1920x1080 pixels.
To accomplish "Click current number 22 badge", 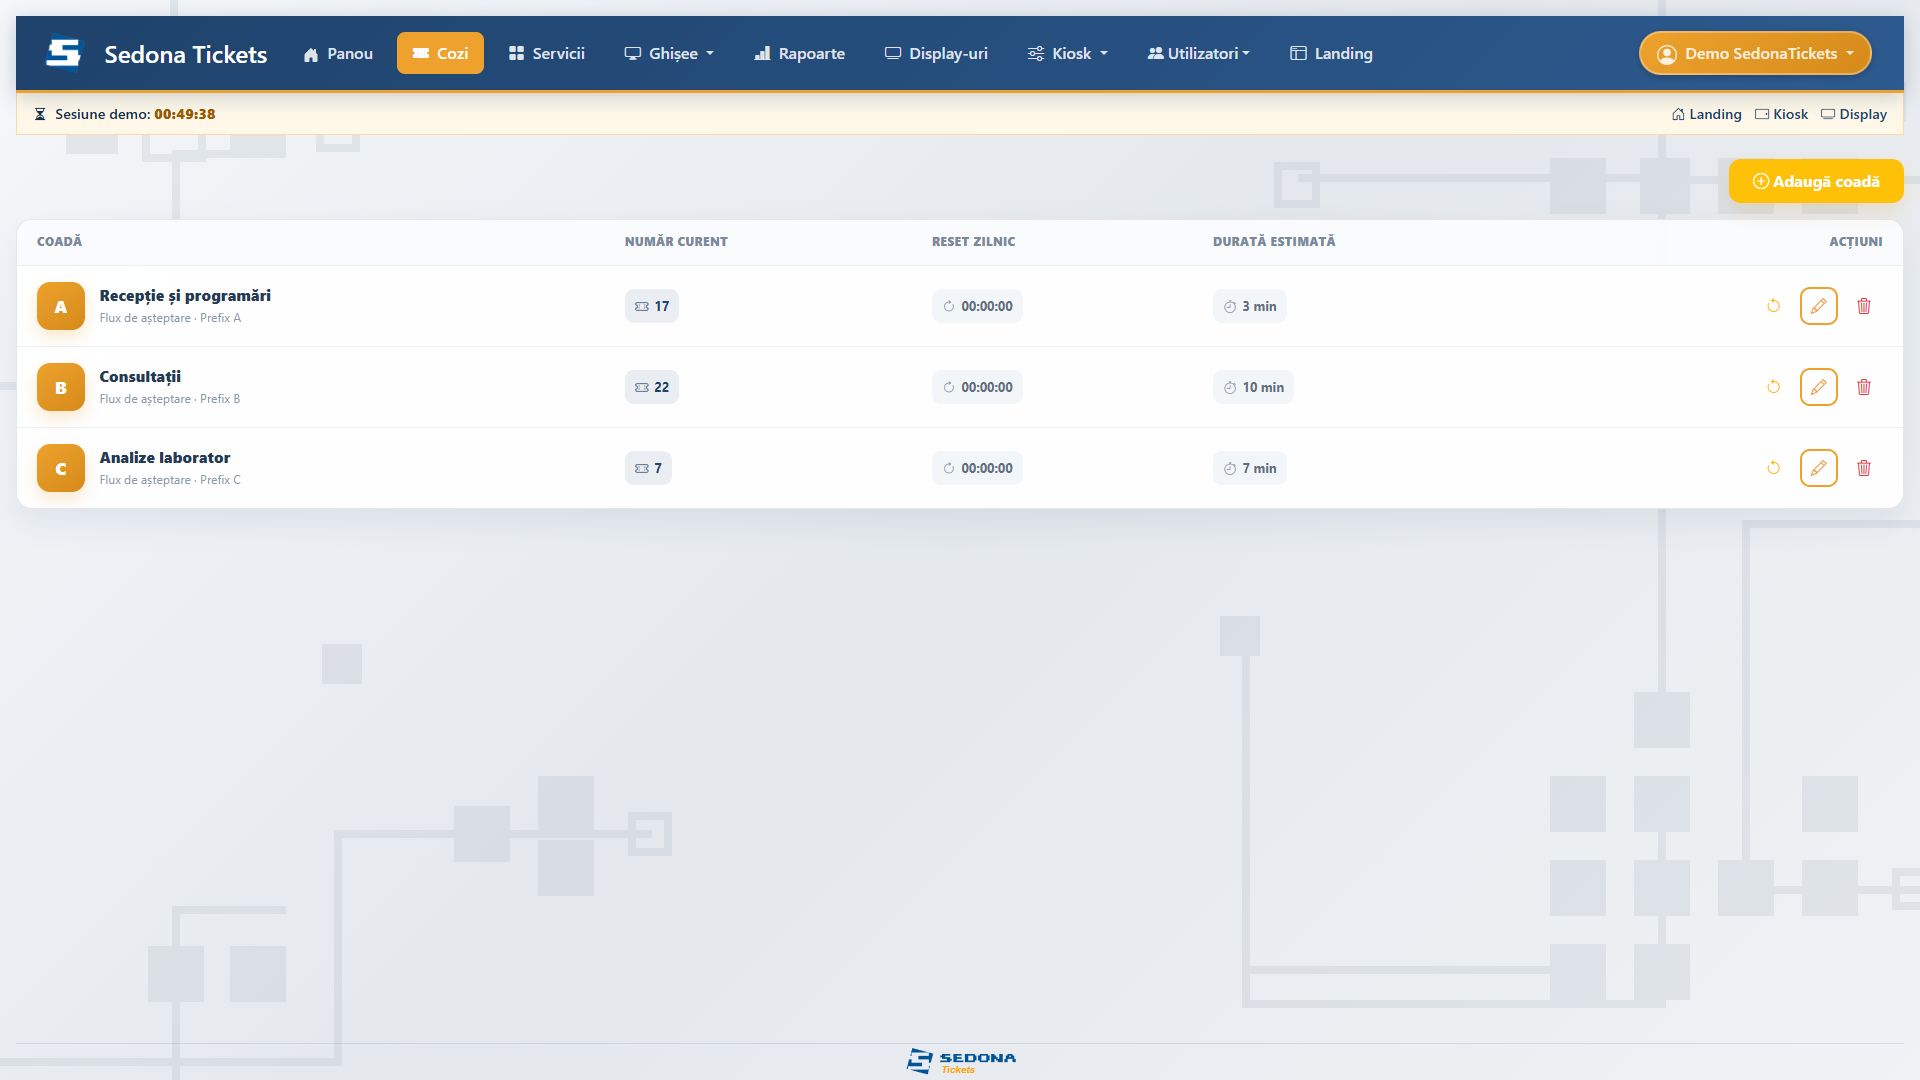I will [x=652, y=387].
